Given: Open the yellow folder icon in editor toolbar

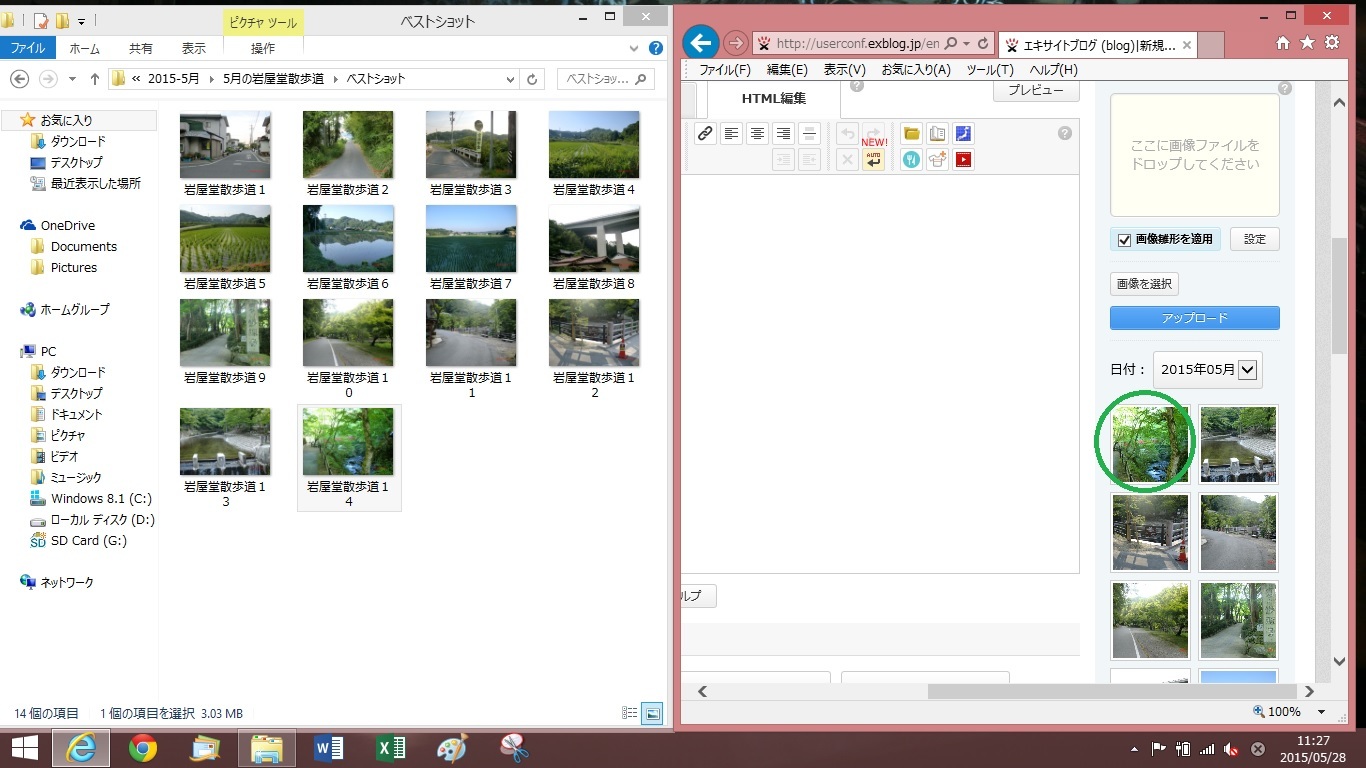Looking at the screenshot, I should [911, 134].
